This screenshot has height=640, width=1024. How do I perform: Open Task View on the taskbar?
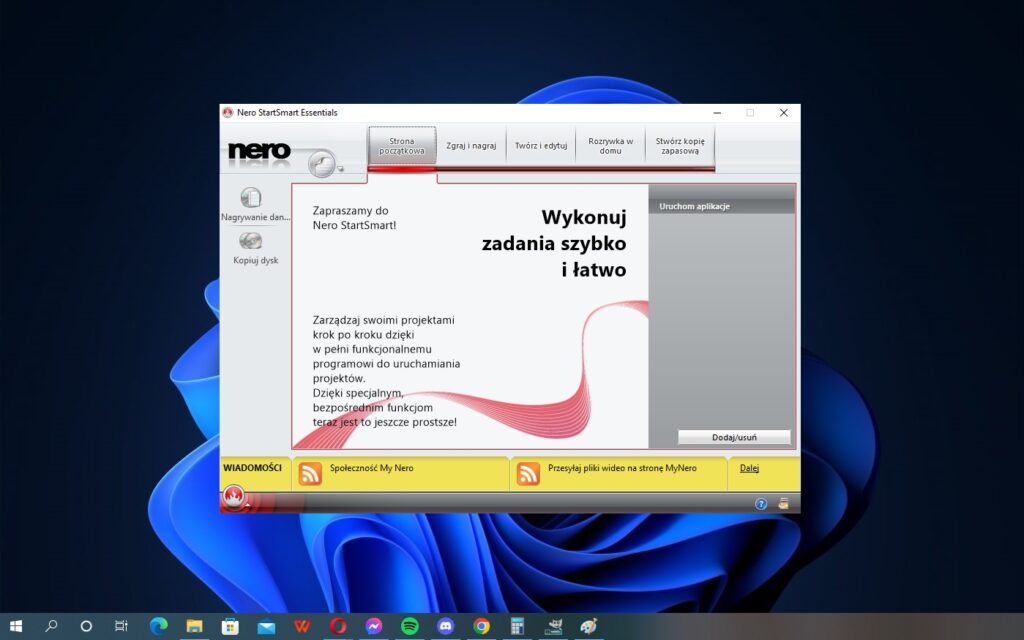(121, 626)
